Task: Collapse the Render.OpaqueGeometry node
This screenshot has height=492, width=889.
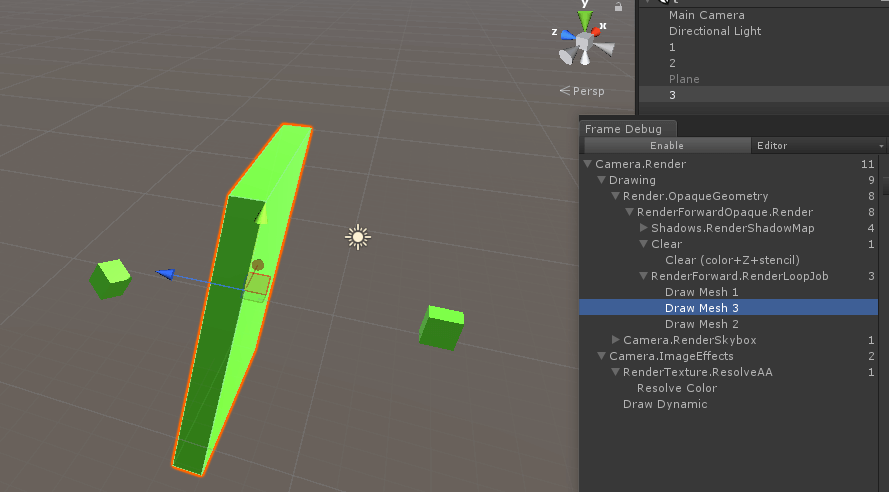Action: [x=615, y=196]
